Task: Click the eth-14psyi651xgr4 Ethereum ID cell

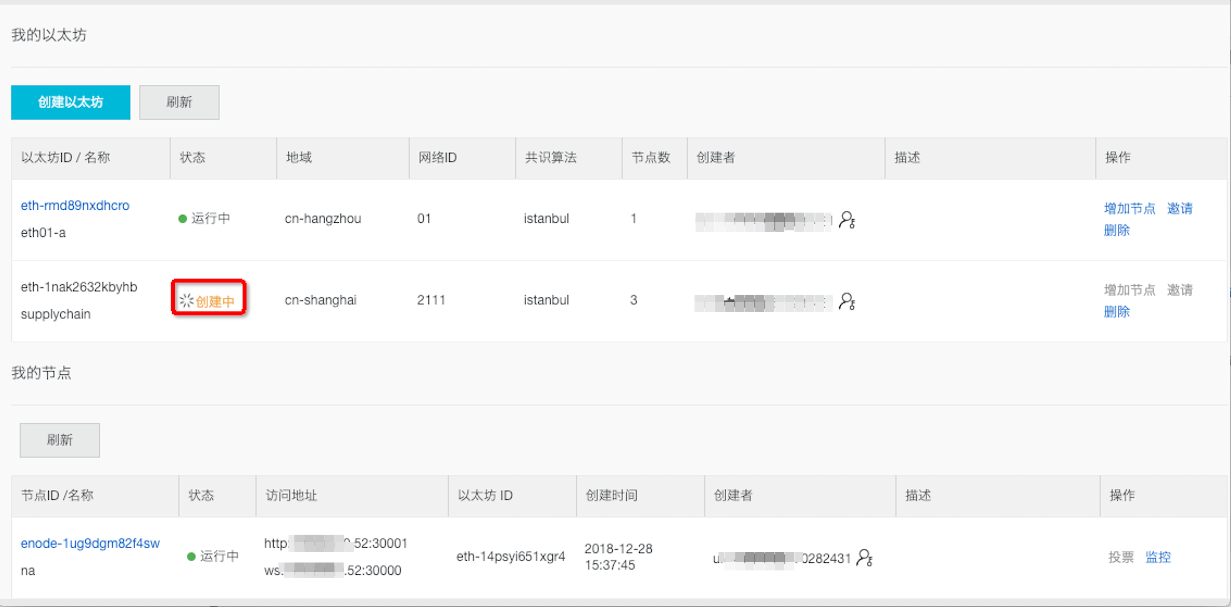Action: coord(511,557)
